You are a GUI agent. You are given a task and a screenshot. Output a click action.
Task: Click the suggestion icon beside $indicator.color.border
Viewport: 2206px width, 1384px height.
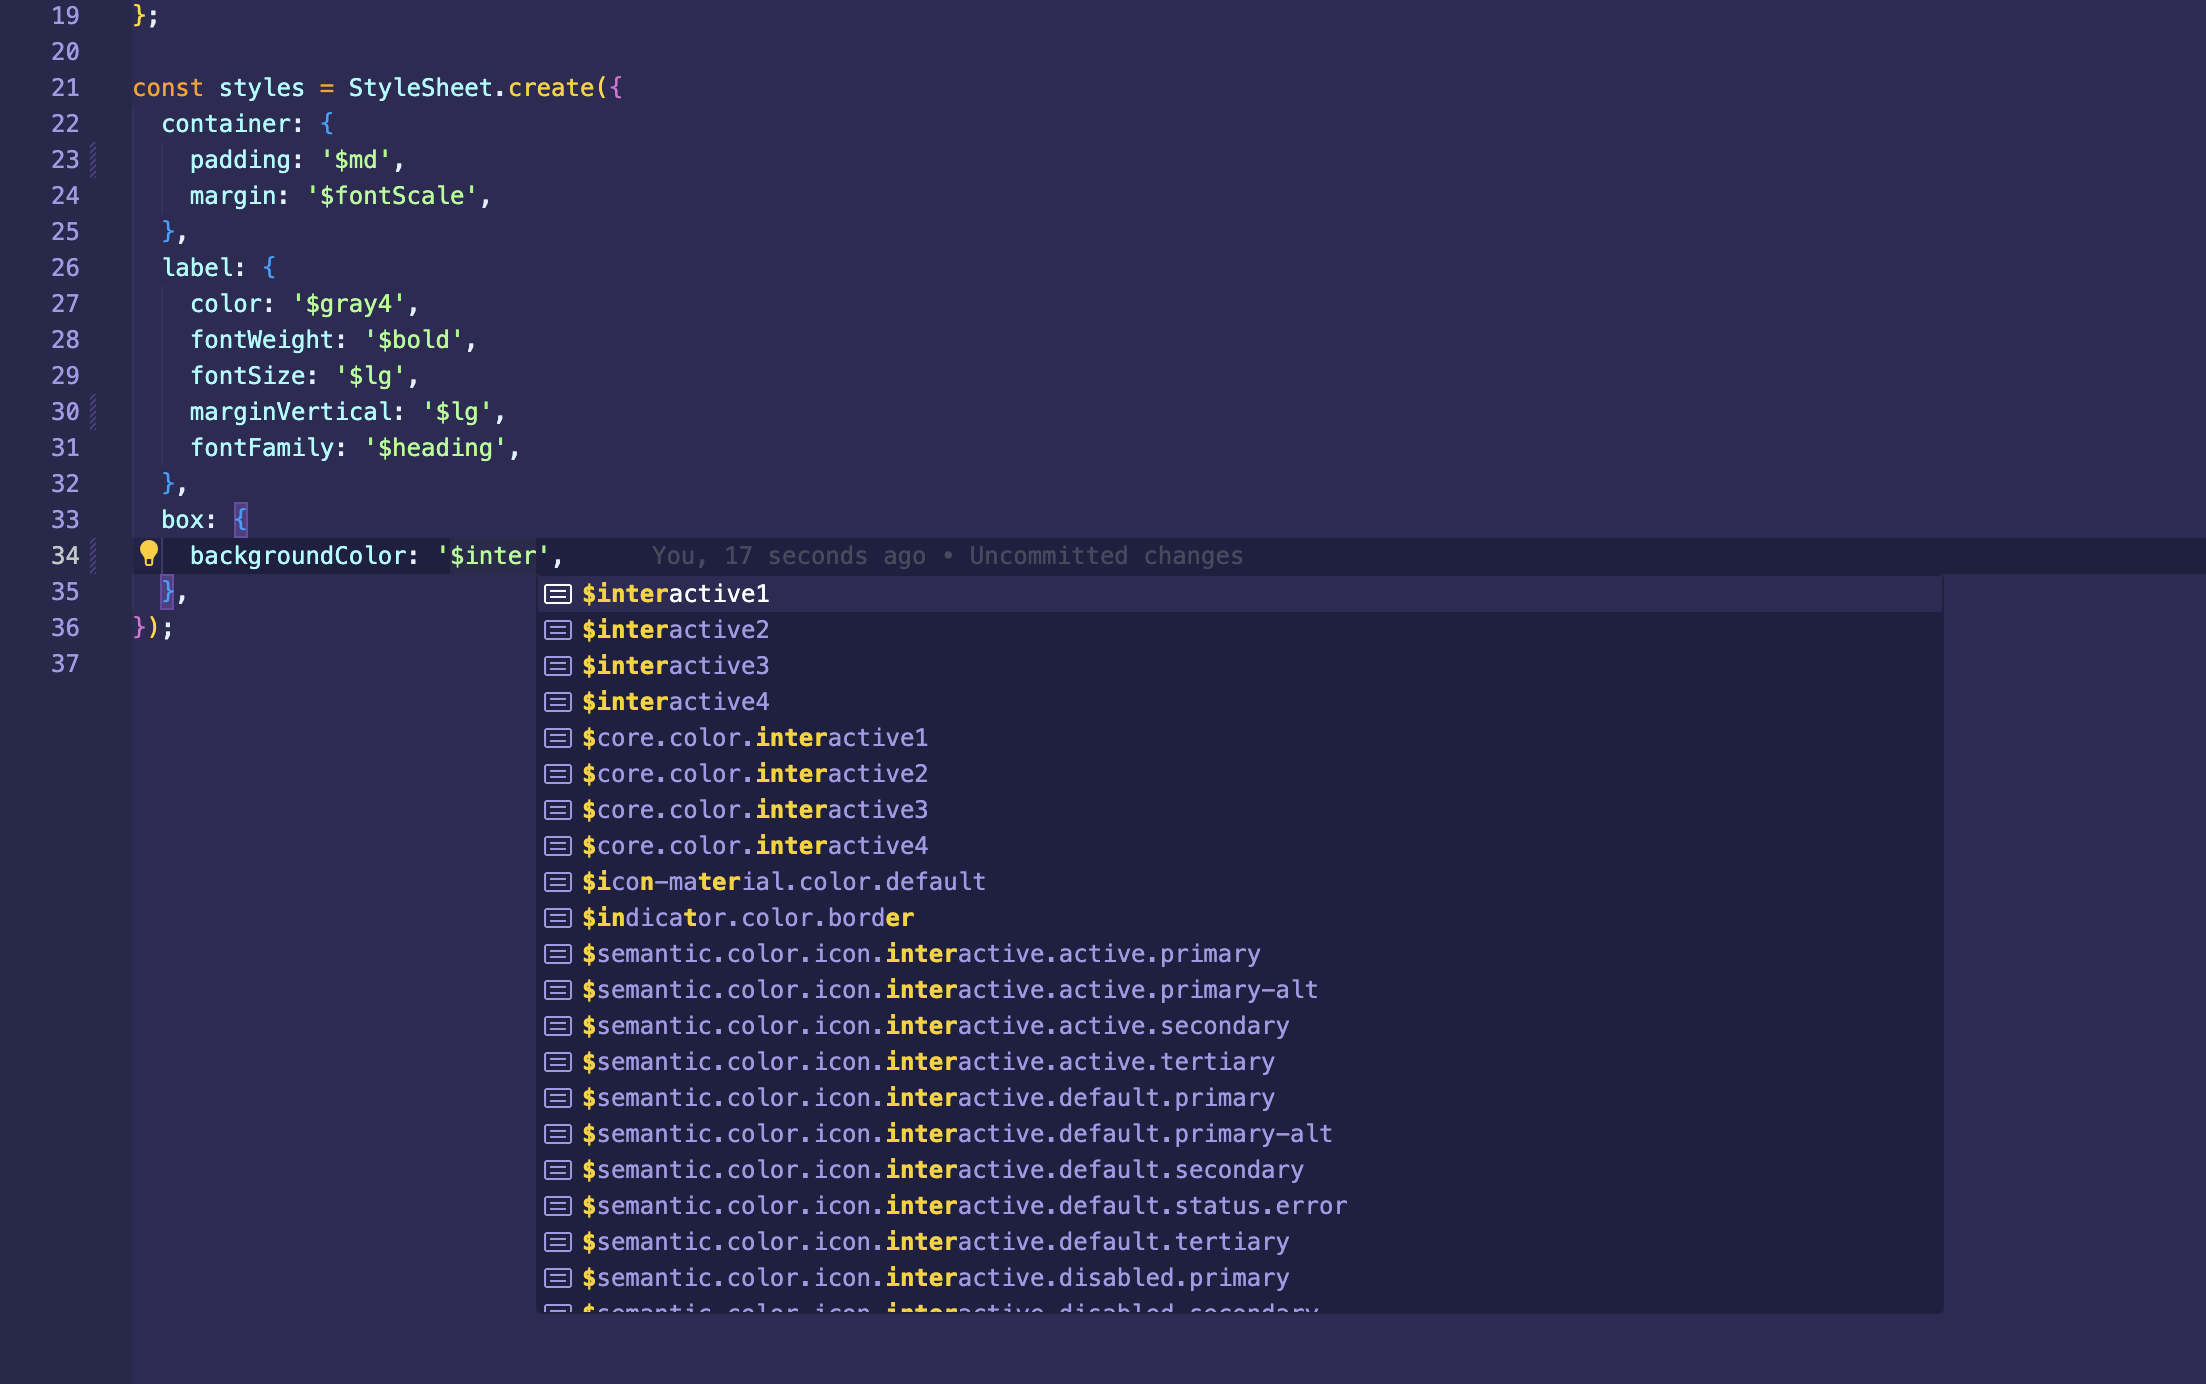tap(557, 917)
